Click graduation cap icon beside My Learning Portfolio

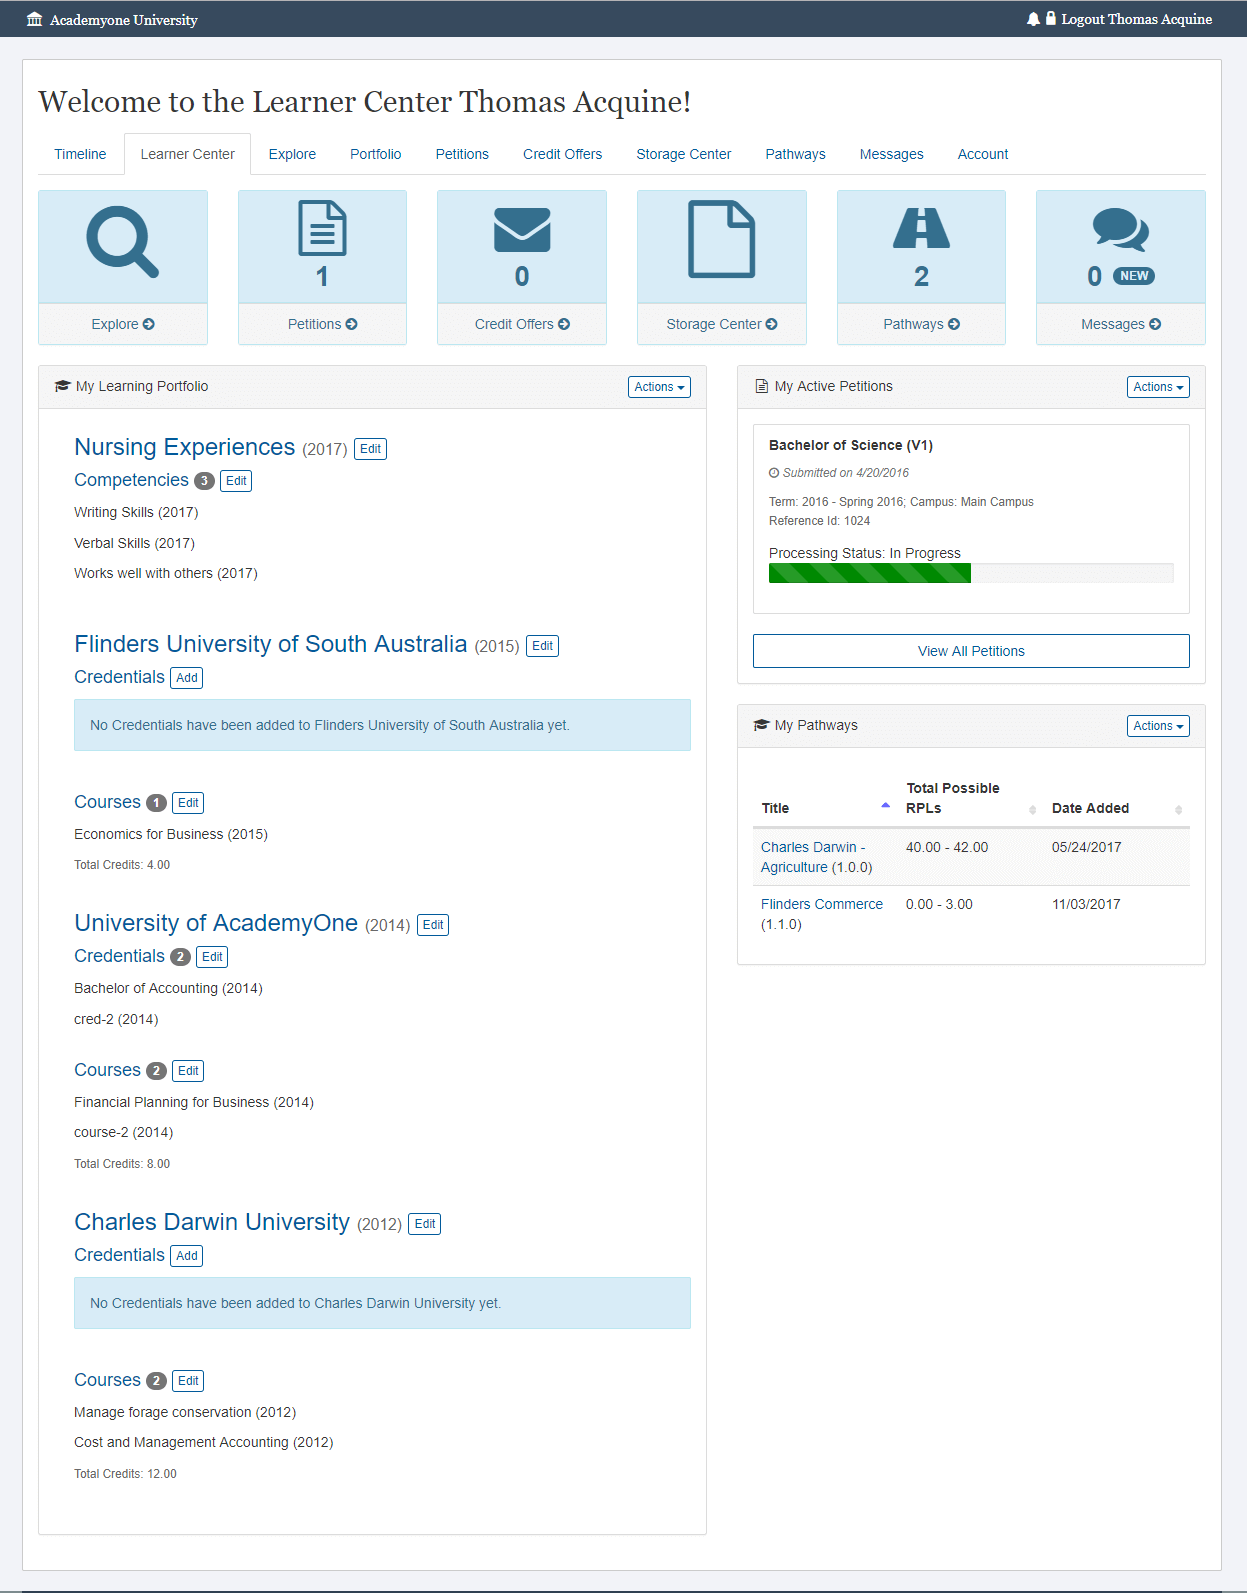pos(62,386)
